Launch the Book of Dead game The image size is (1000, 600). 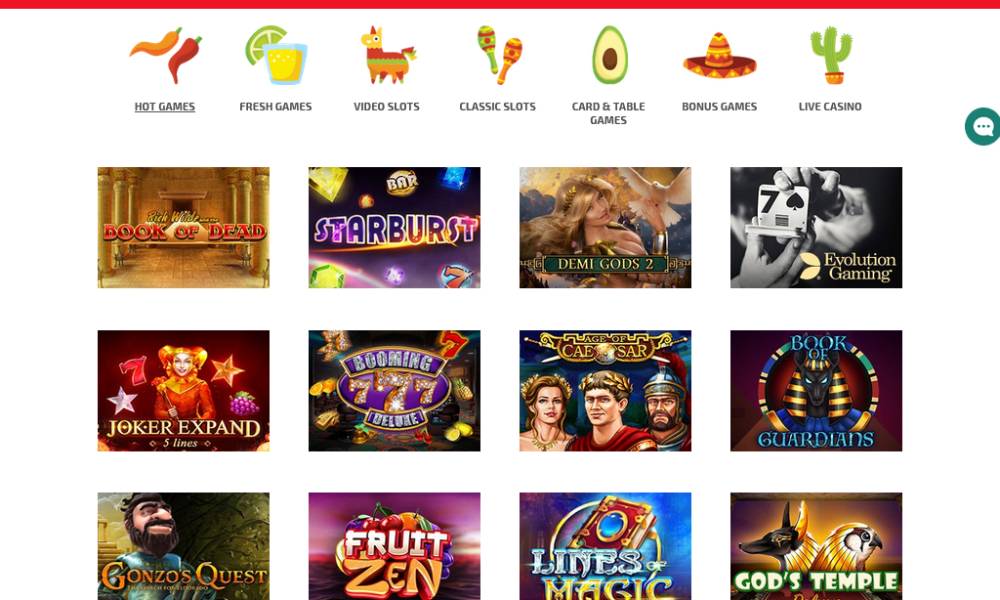pyautogui.click(x=184, y=228)
